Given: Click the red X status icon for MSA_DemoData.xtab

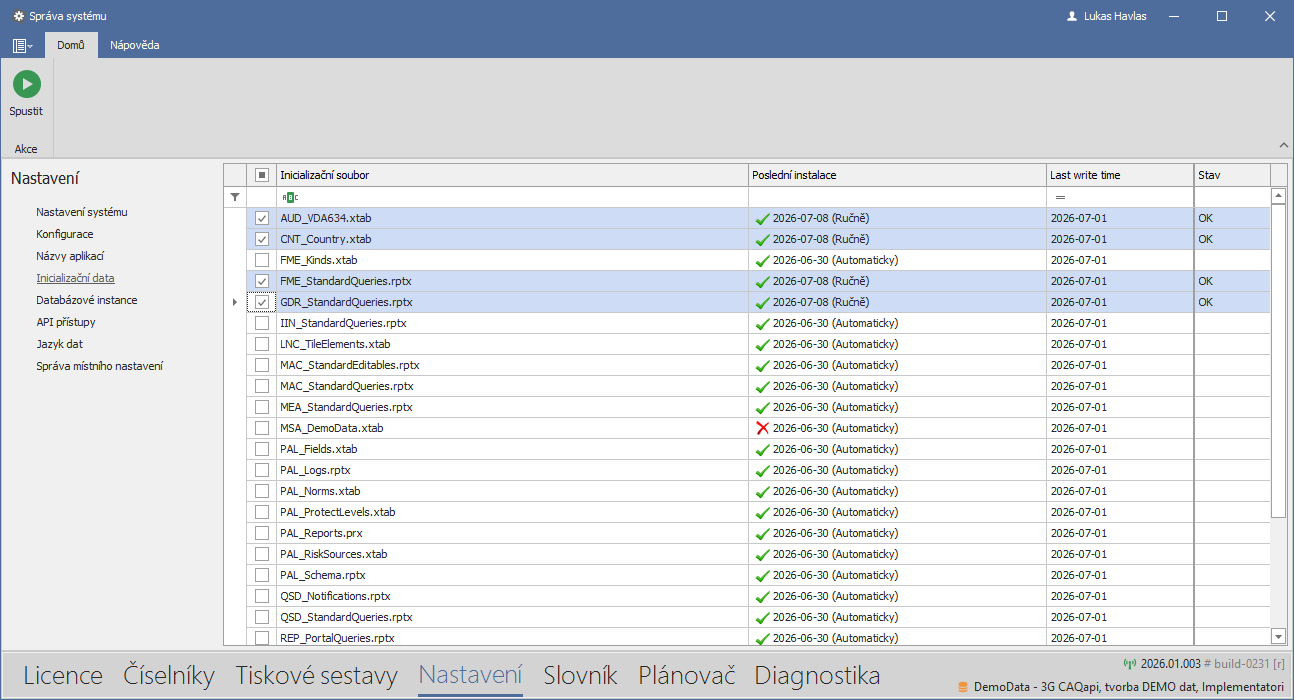Looking at the screenshot, I should 762,428.
